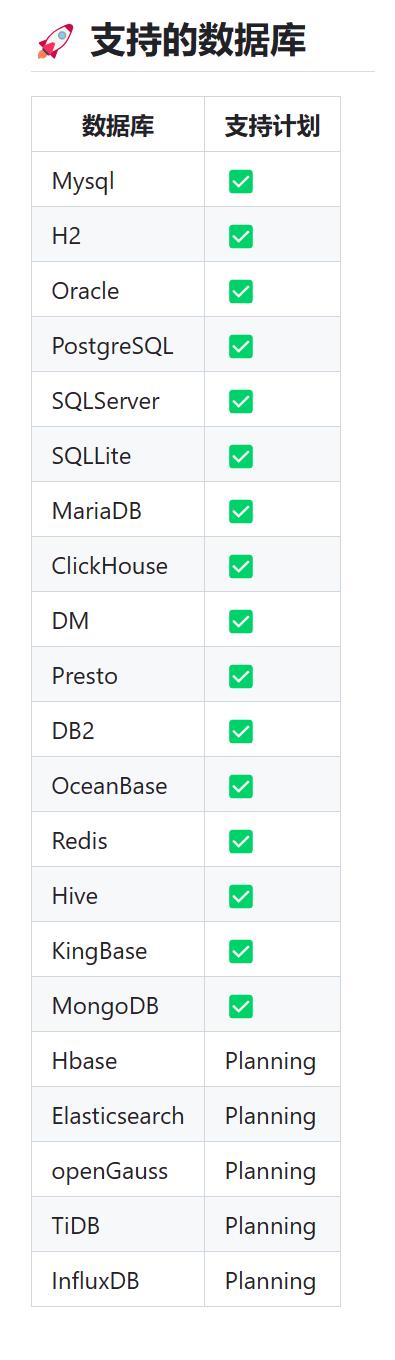This screenshot has height=1360, width=395.
Task: Click the Elasticsearch table cell
Action: (x=118, y=1117)
